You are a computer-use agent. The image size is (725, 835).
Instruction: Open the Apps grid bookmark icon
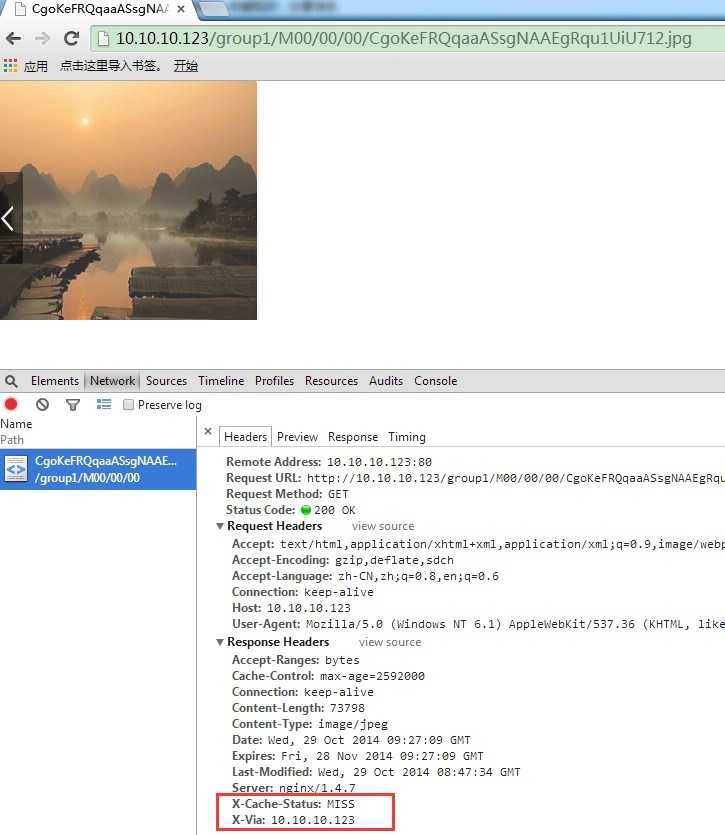click(x=10, y=66)
